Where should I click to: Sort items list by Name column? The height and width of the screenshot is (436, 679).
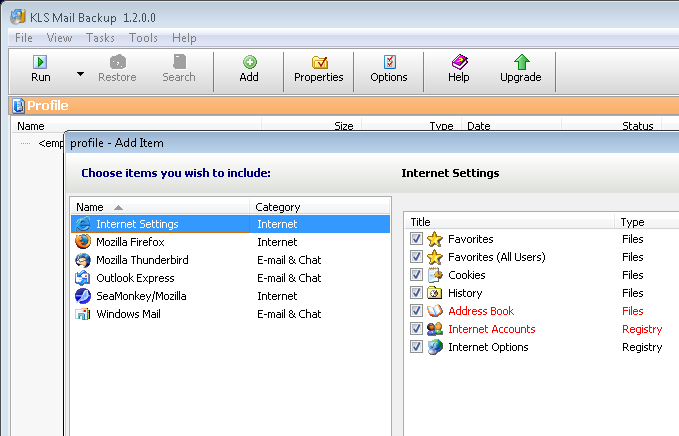pyautogui.click(x=160, y=207)
